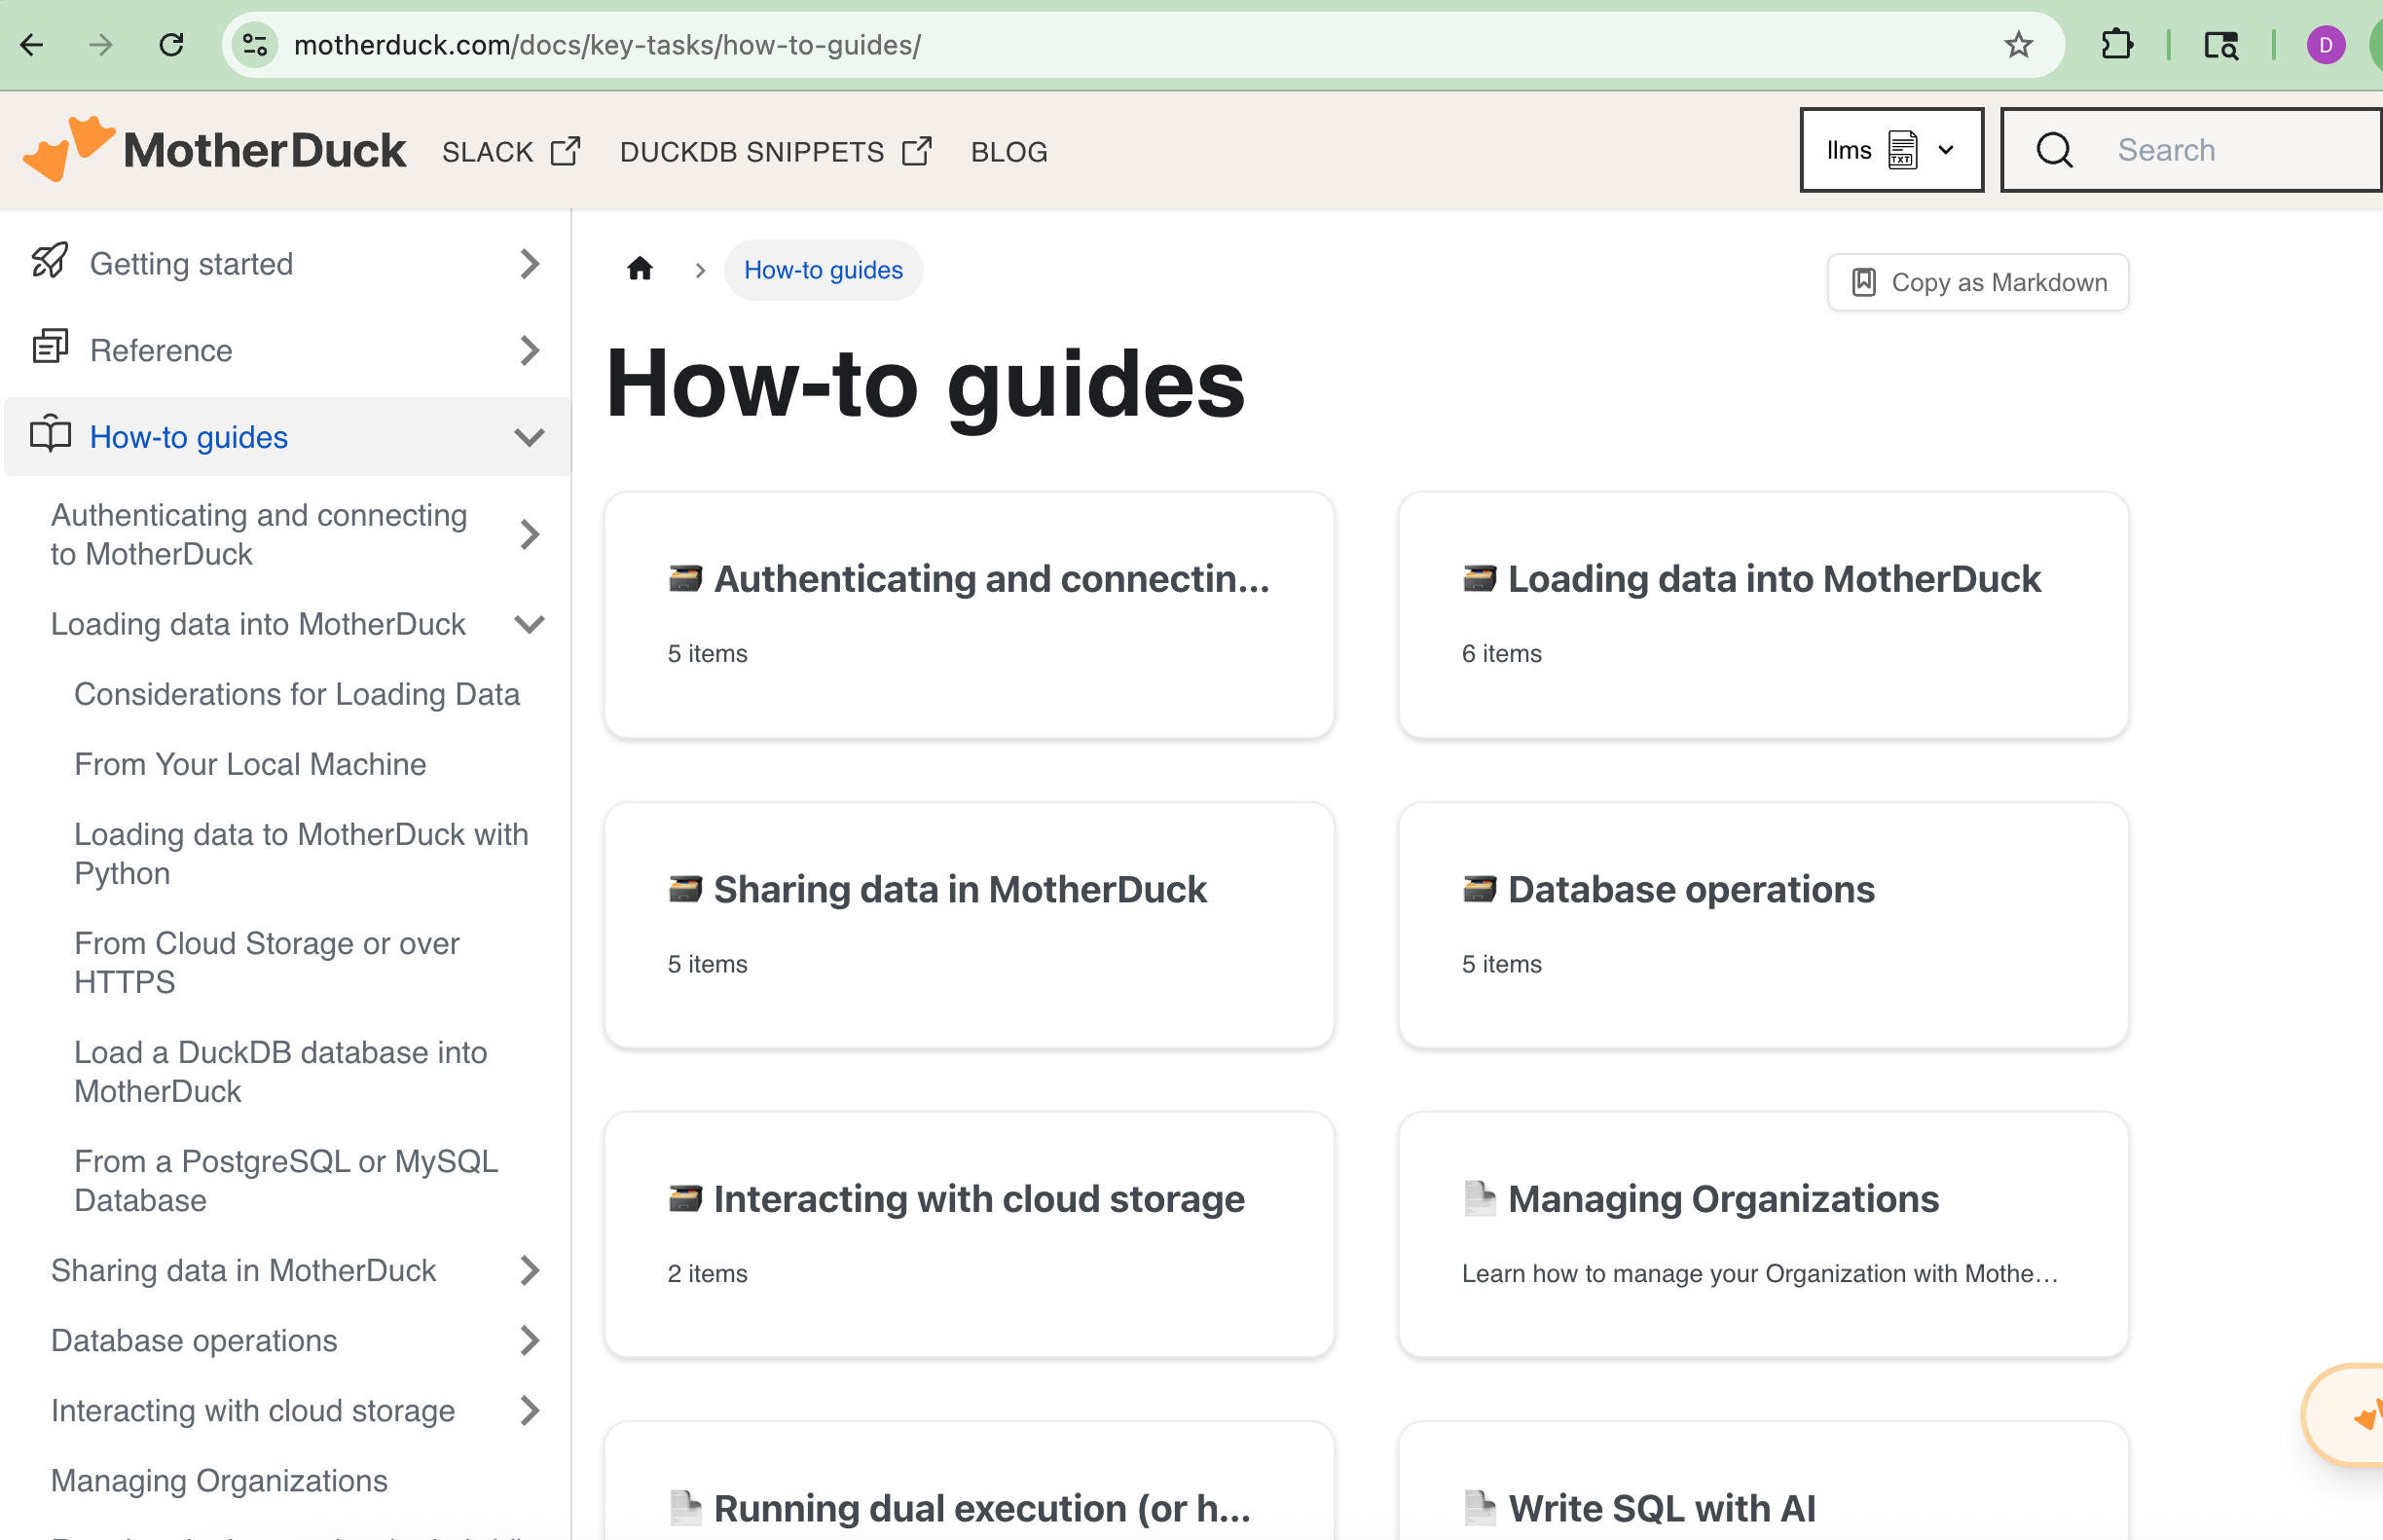Open the Database operations card
Viewport: 2383px width, 1540px height.
[x=1762, y=925]
